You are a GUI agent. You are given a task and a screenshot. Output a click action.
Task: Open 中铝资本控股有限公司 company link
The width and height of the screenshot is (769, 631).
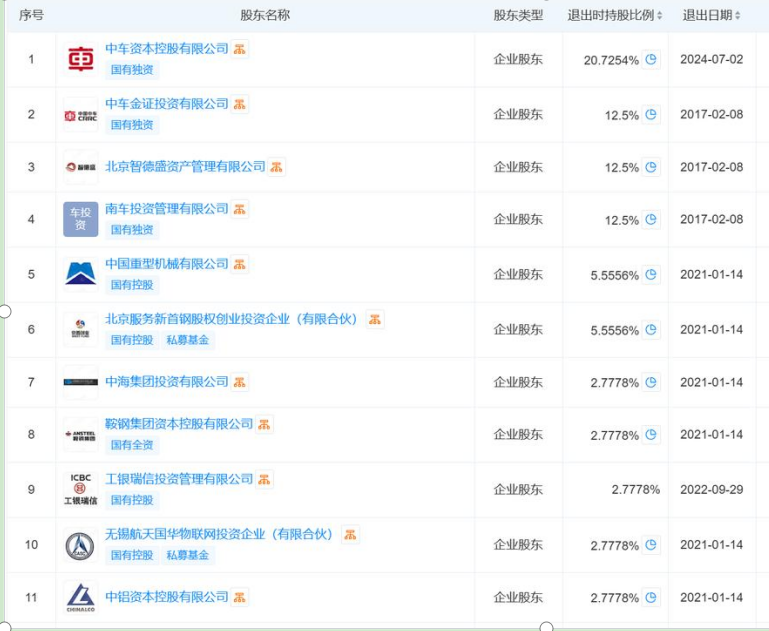[x=167, y=597]
